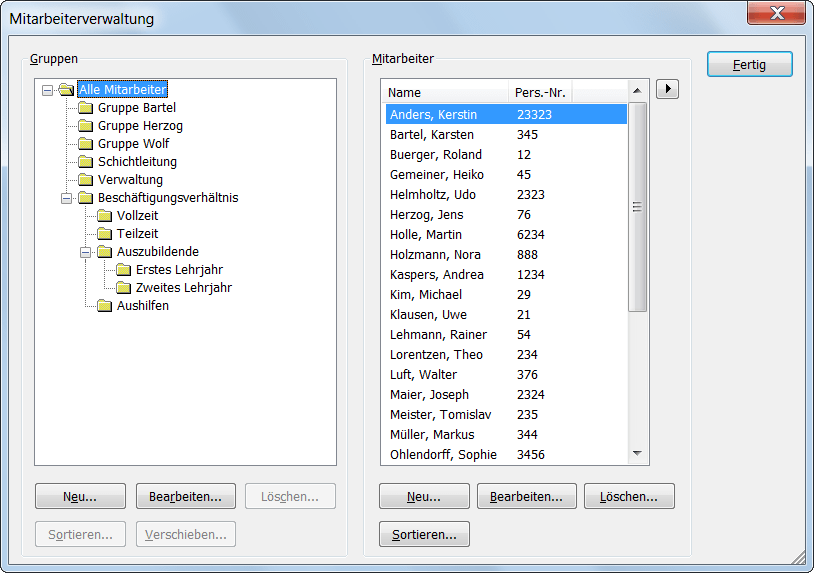
Task: Click Löschen under the Mitarbeiter list
Action: [x=629, y=496]
